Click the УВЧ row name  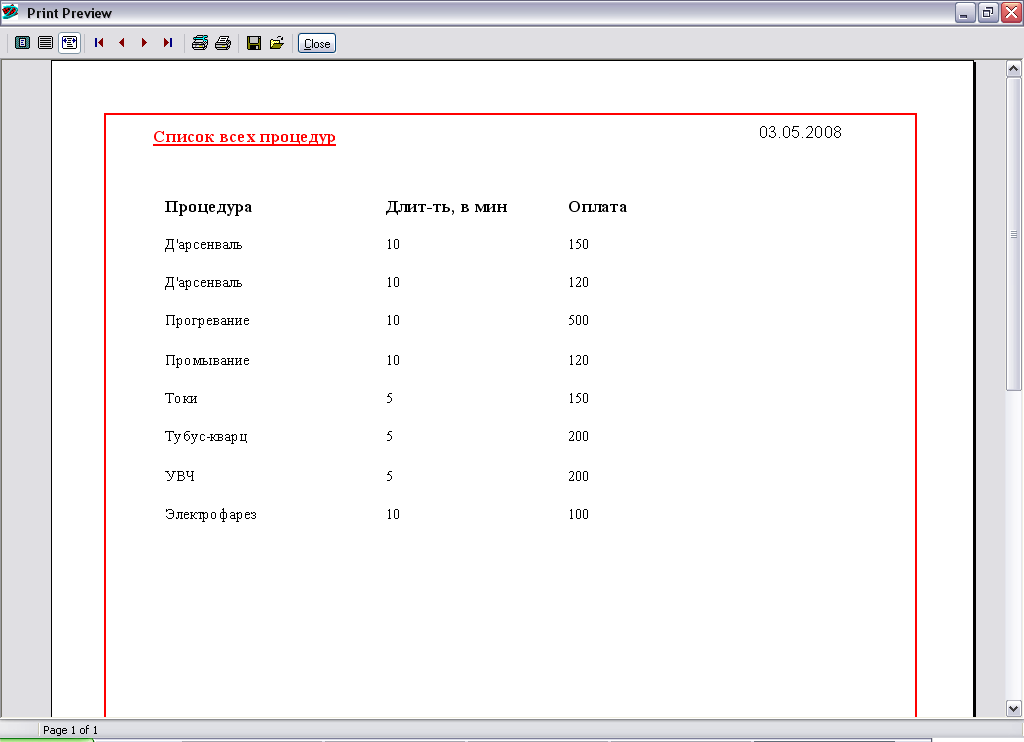(180, 476)
